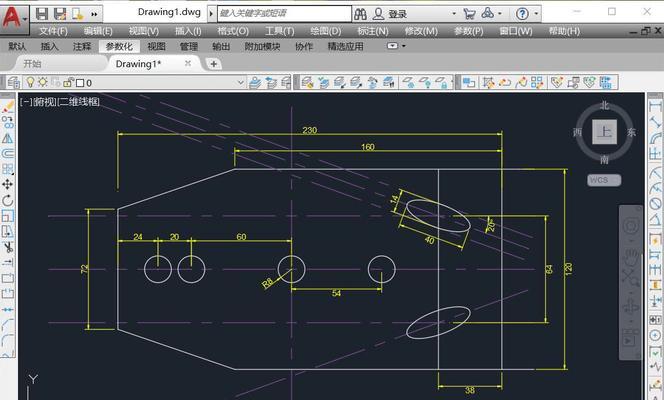The height and width of the screenshot is (400, 664).
Task: Open the 文件(F) menu
Action: (x=53, y=31)
